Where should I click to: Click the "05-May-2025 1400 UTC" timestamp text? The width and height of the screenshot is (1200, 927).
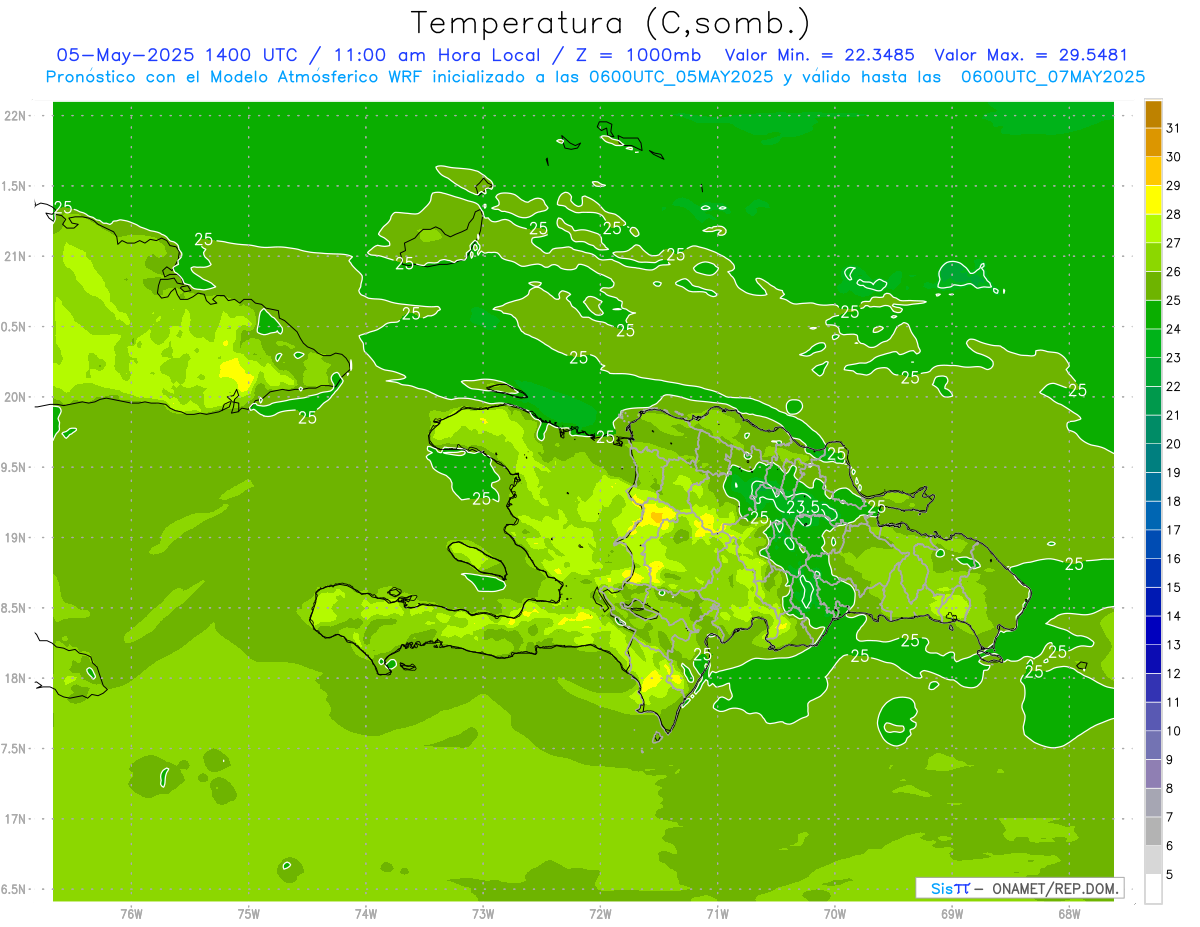176,55
